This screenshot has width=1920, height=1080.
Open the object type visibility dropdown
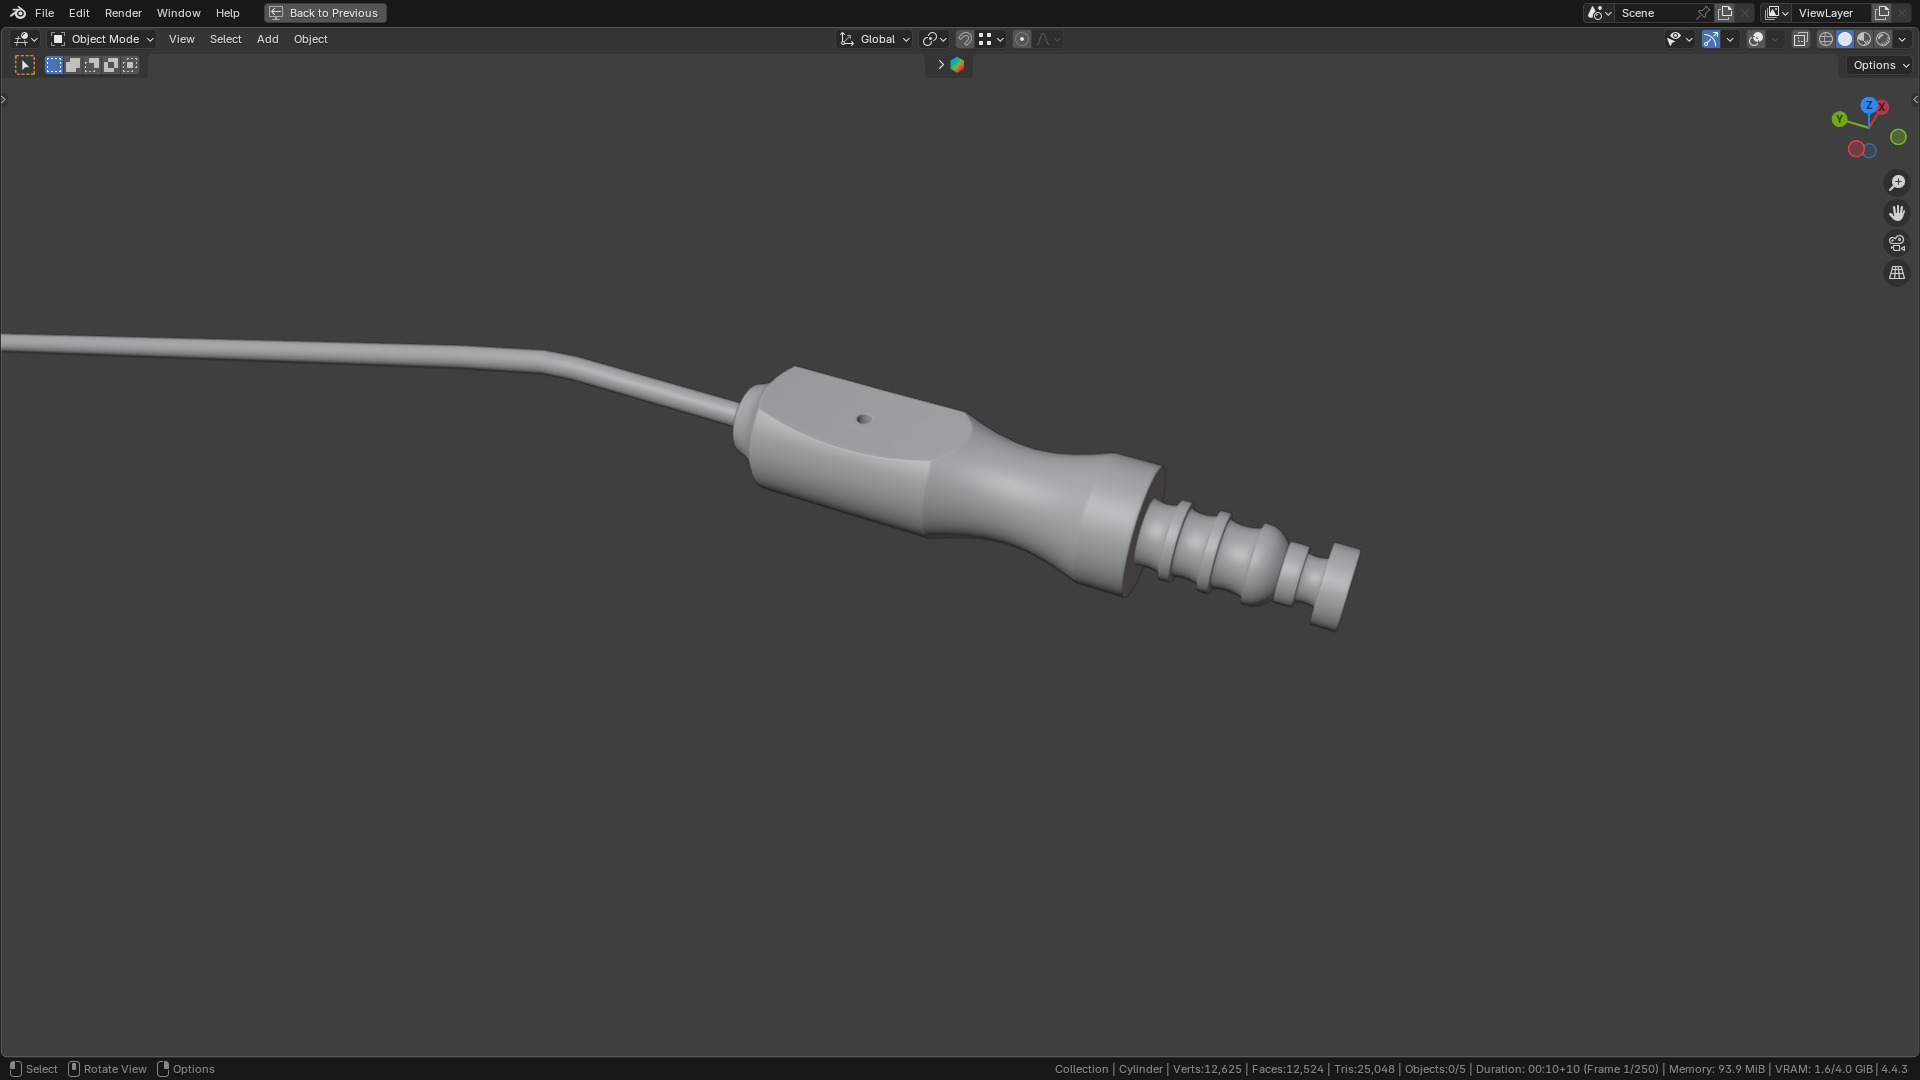pos(1679,39)
